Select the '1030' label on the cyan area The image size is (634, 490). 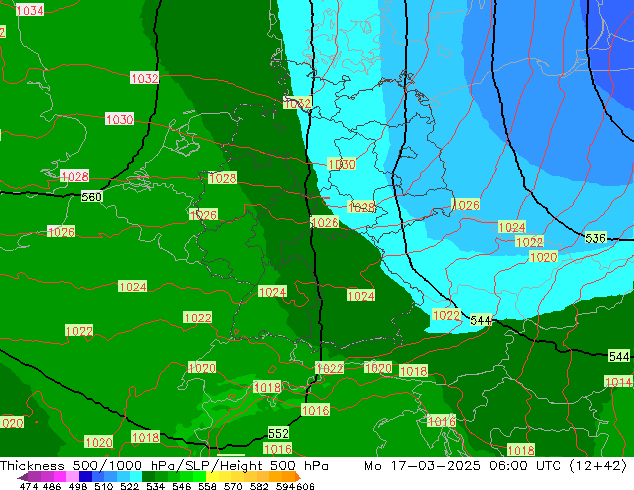point(342,164)
